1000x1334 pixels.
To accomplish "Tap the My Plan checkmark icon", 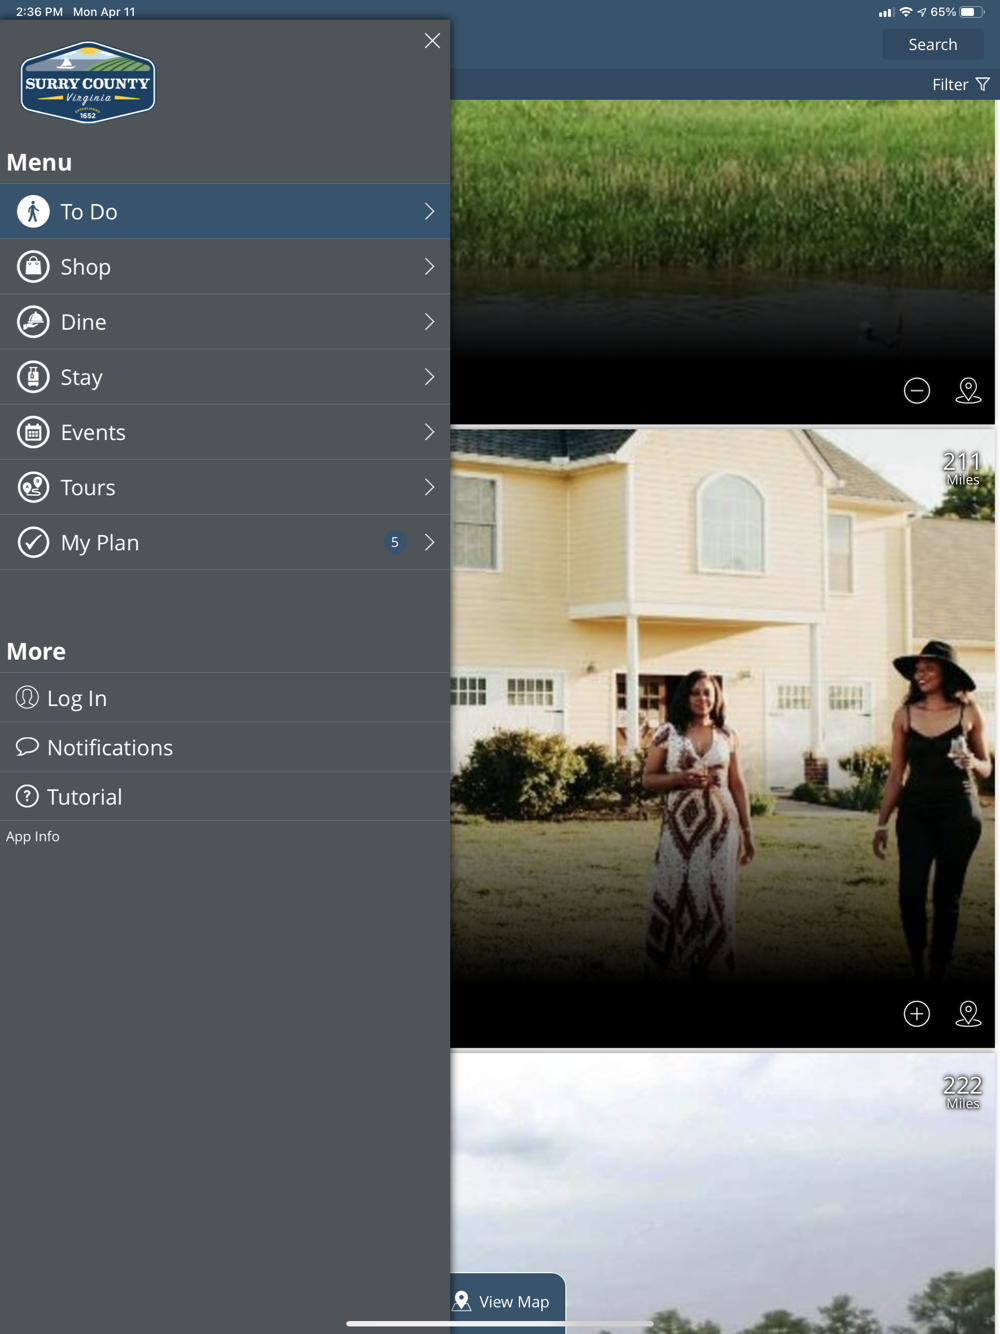I will [x=33, y=542].
